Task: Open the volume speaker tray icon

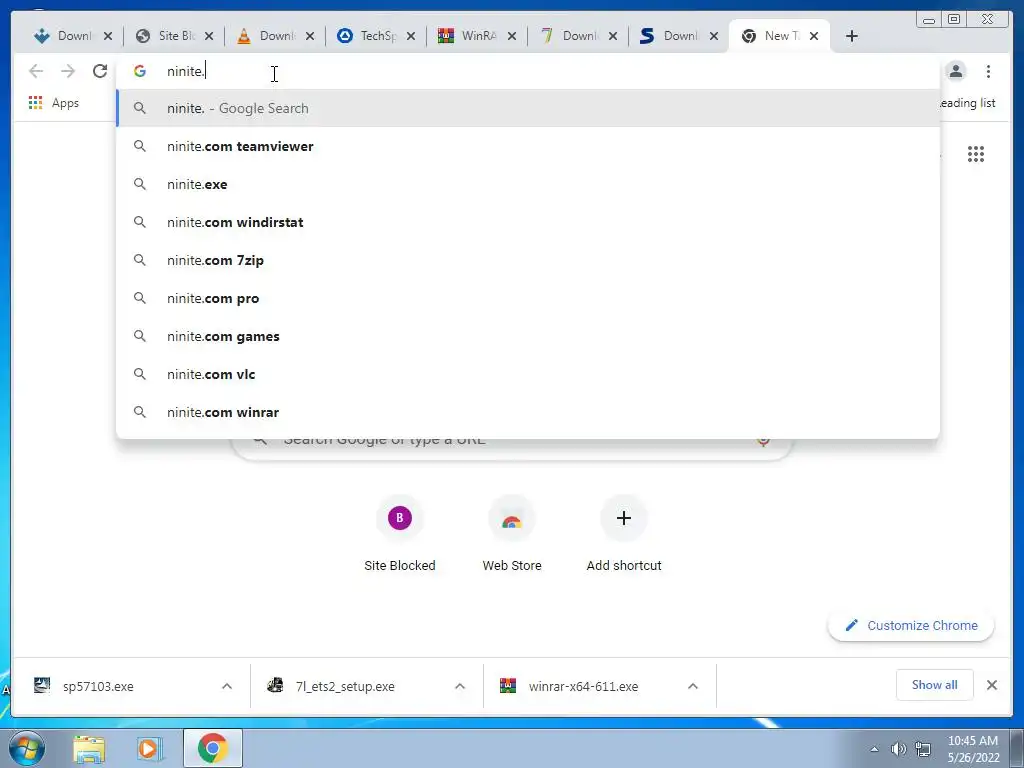Action: click(x=899, y=749)
